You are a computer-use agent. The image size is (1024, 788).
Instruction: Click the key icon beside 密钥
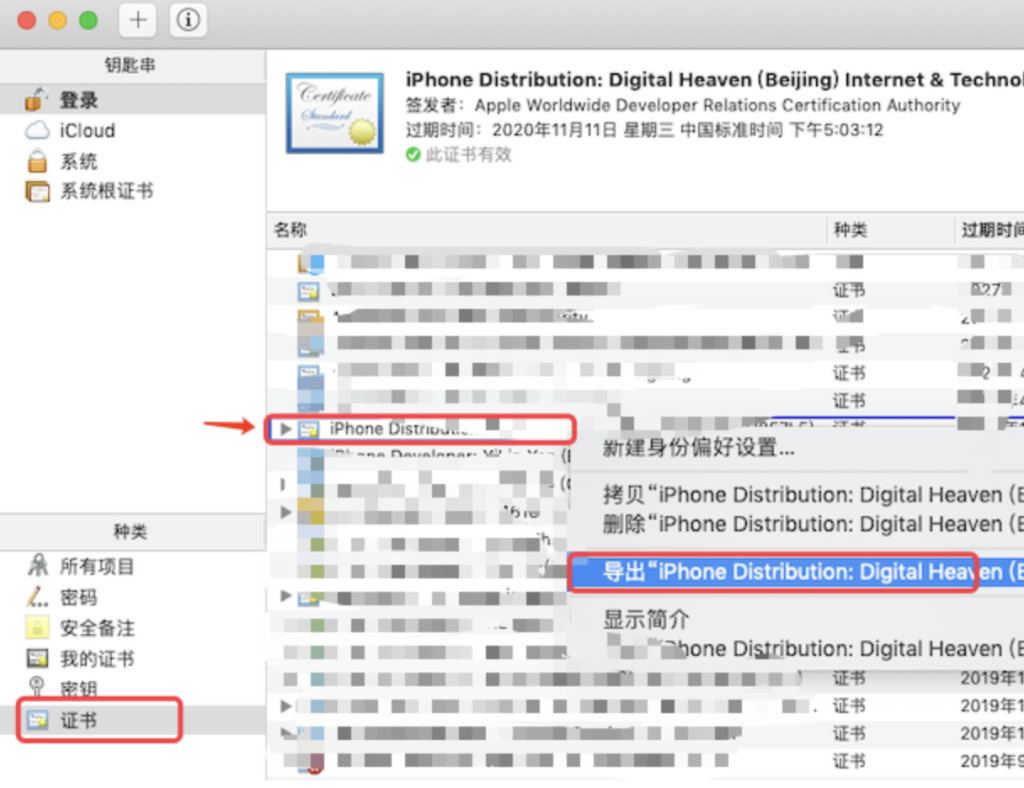tap(37, 687)
